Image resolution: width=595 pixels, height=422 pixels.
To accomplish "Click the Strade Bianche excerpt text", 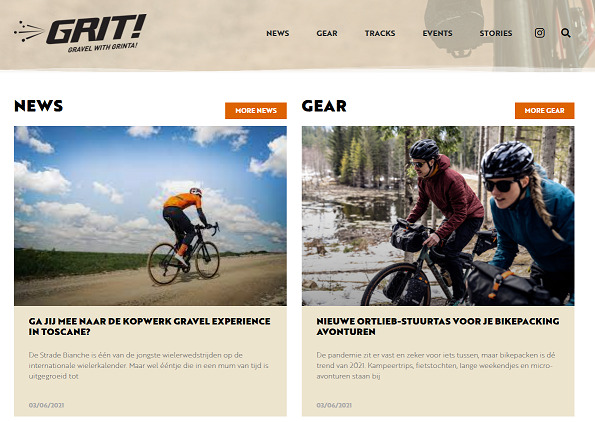I will click(x=149, y=365).
